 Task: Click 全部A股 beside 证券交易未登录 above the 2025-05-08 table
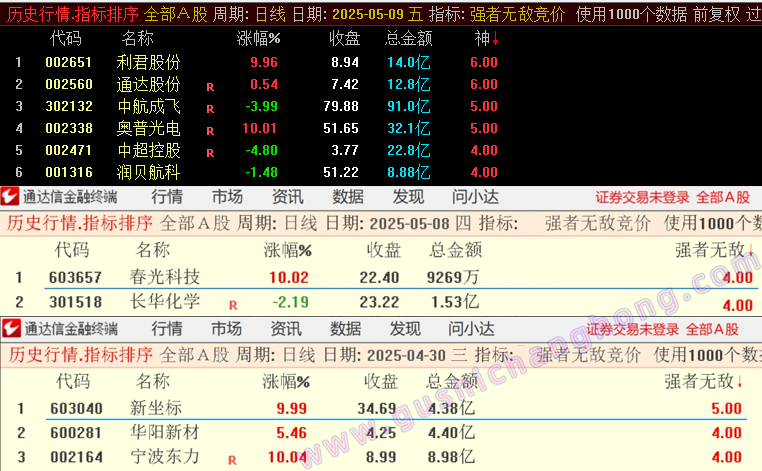(723, 197)
